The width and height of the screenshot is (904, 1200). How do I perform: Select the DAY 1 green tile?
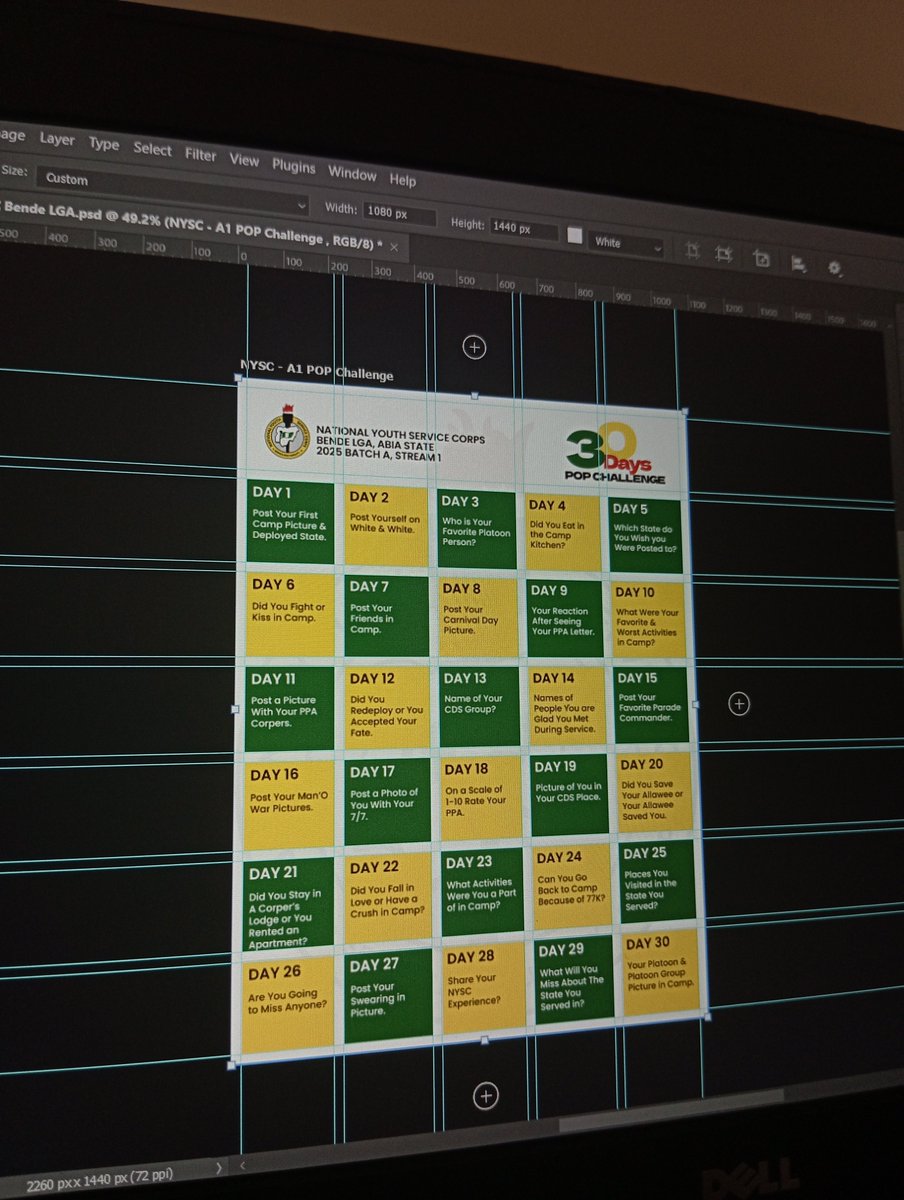290,521
